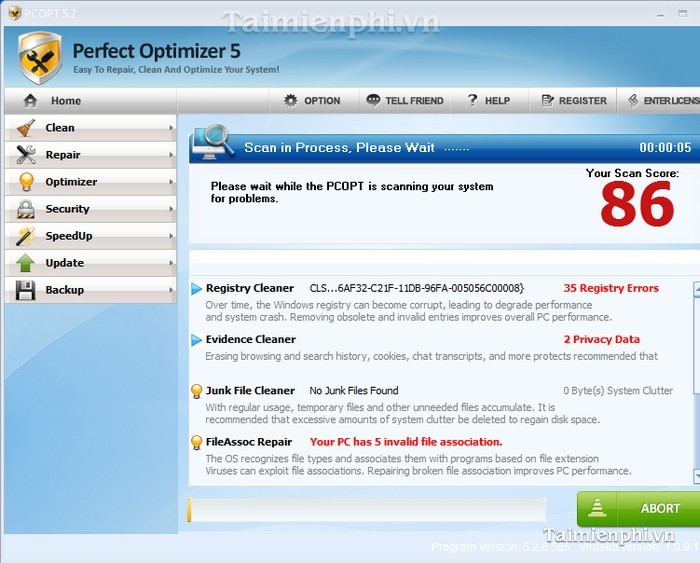700x563 pixels.
Task: Open the SpeedUp menu
Action: click(91, 236)
